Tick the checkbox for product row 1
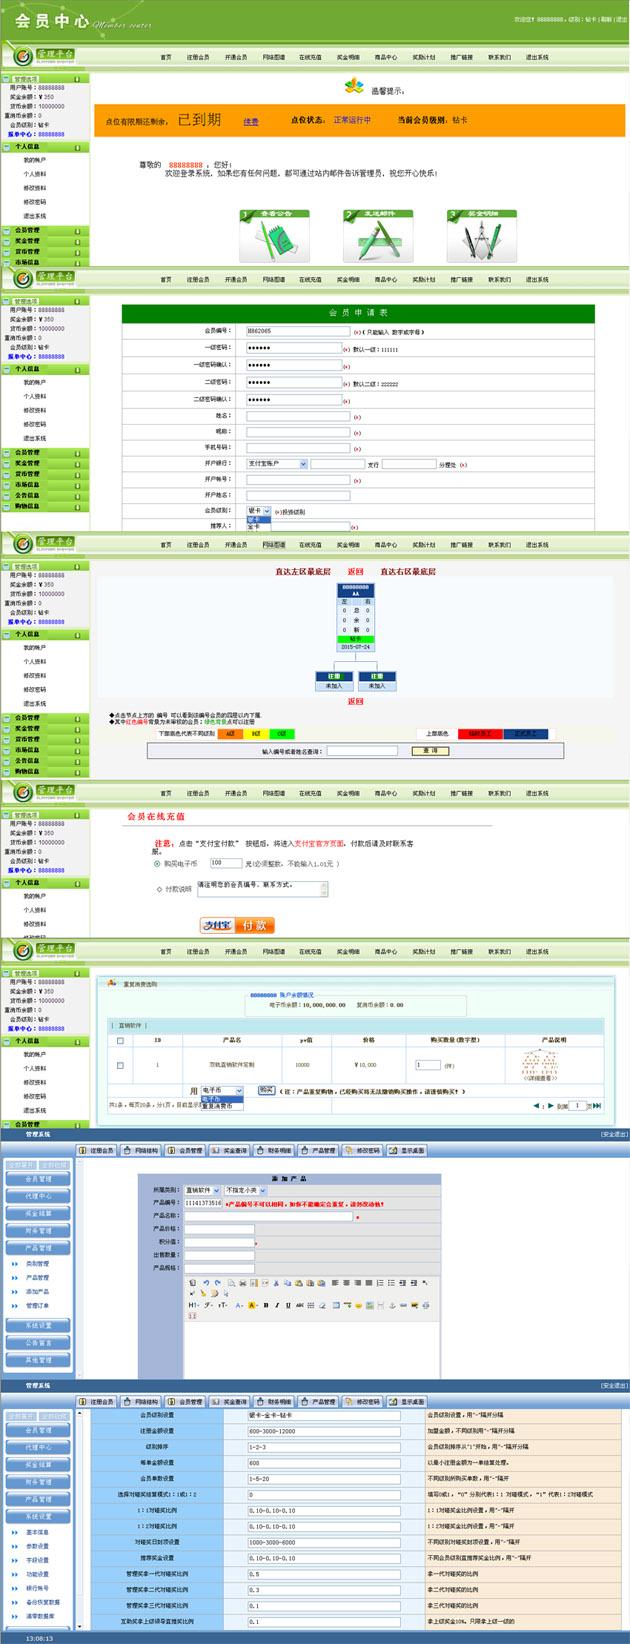 pyautogui.click(x=120, y=1065)
